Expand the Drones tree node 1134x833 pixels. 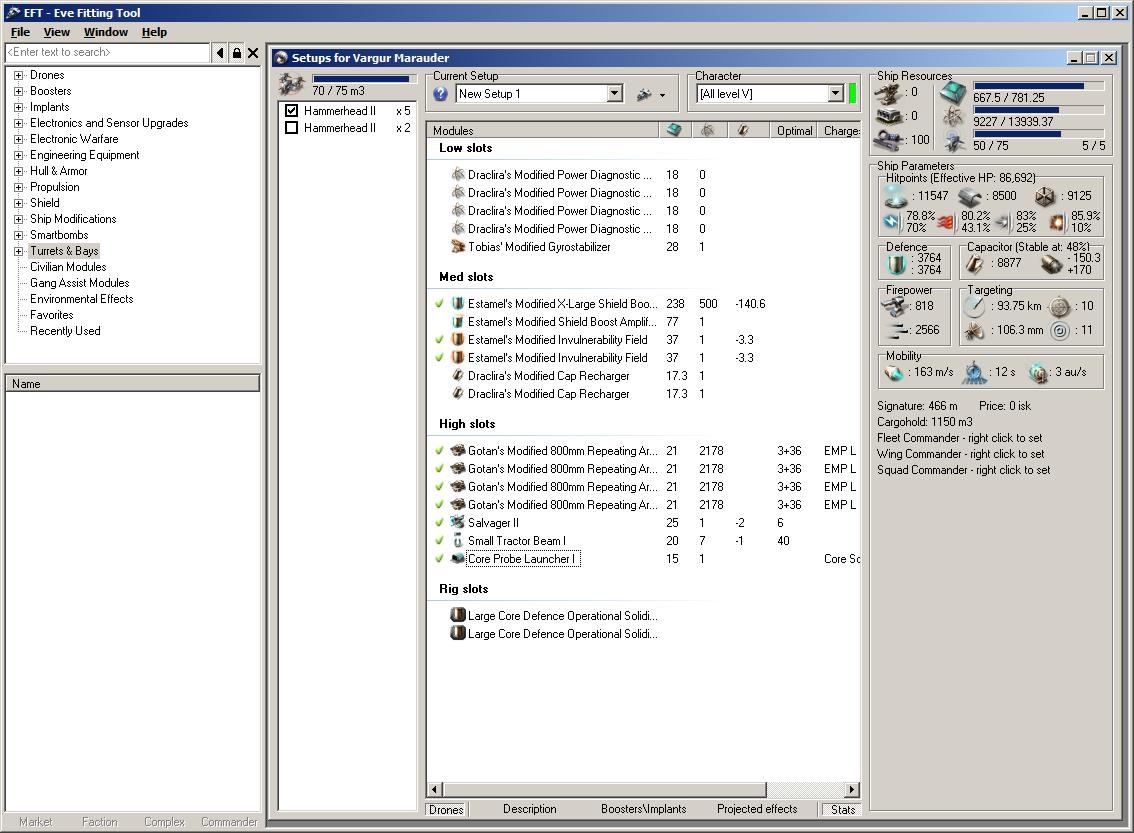click(19, 75)
